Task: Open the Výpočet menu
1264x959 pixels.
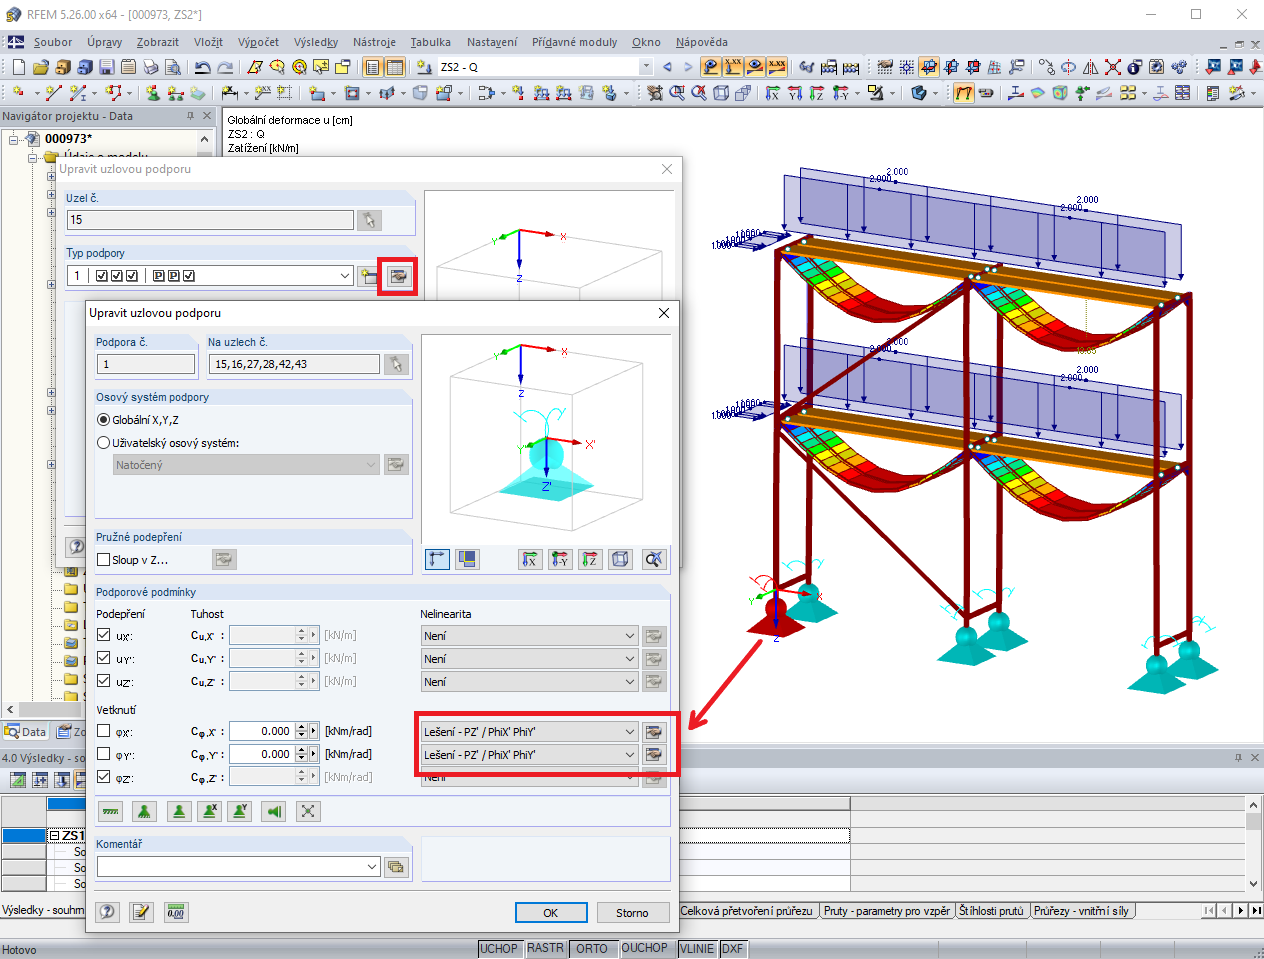Action: click(258, 42)
